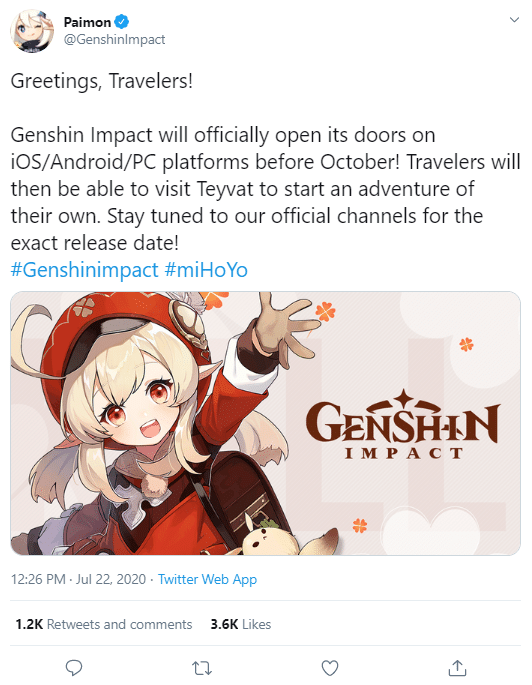This screenshot has height=685, width=532.
Task: View the 3.6K Likes list
Action: [x=241, y=624]
